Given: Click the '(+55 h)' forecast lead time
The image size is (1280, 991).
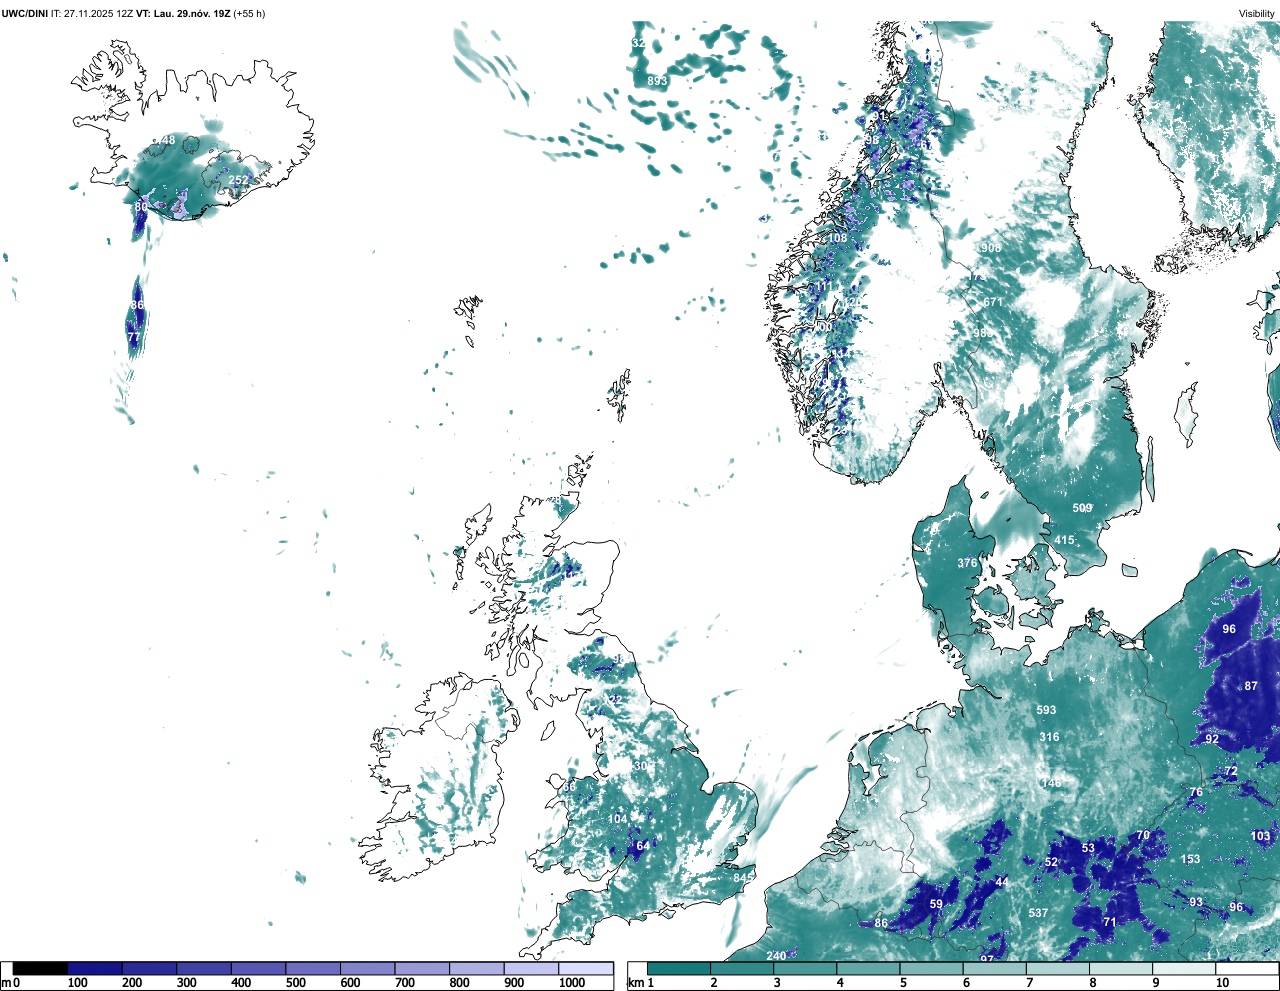Looking at the screenshot, I should click(249, 13).
